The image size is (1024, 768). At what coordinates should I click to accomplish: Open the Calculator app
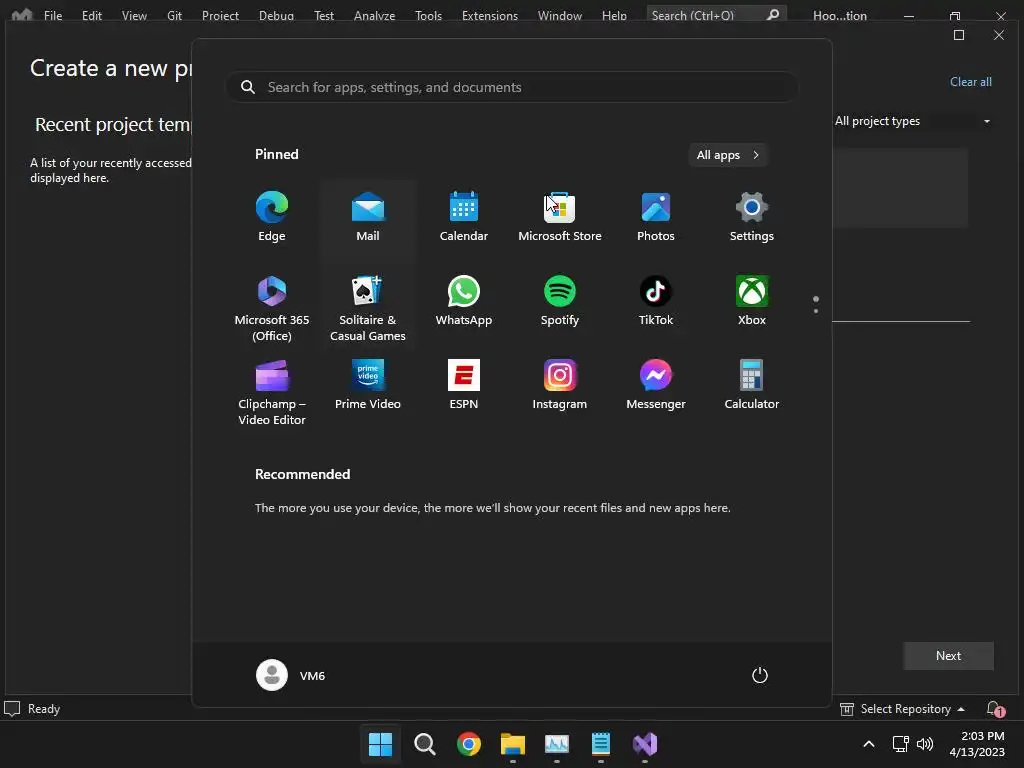(752, 385)
